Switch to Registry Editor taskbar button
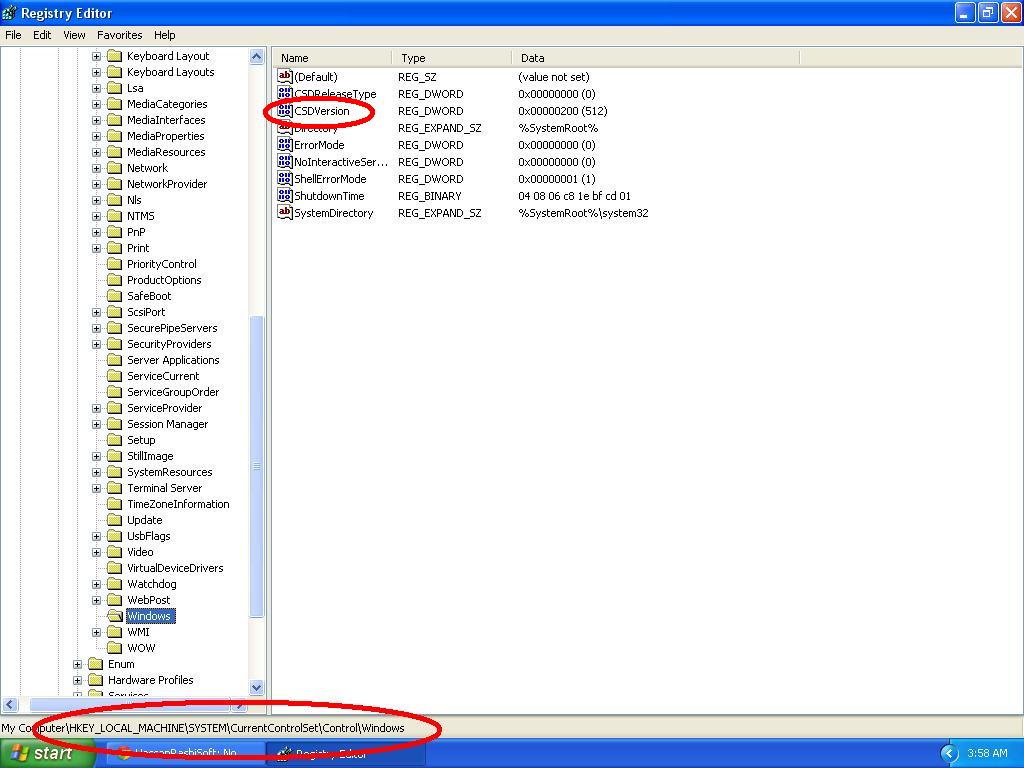The image size is (1024, 768). click(x=346, y=754)
